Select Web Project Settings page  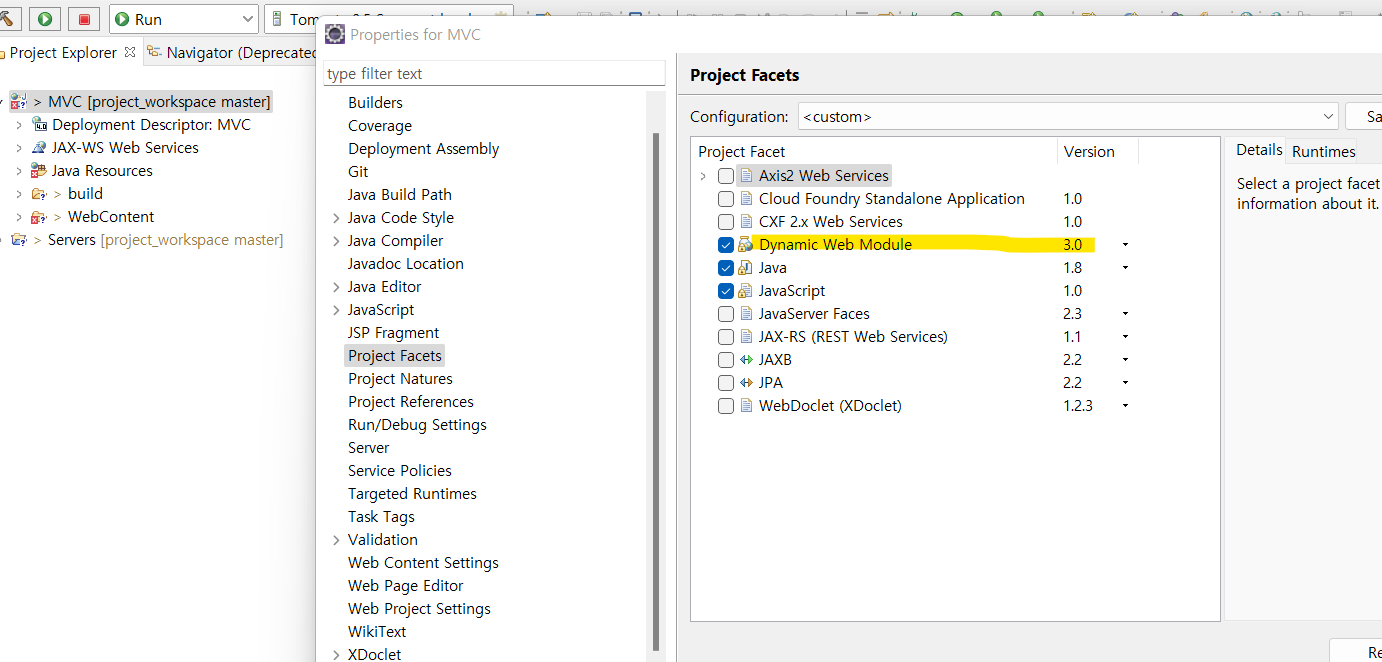[x=419, y=609]
